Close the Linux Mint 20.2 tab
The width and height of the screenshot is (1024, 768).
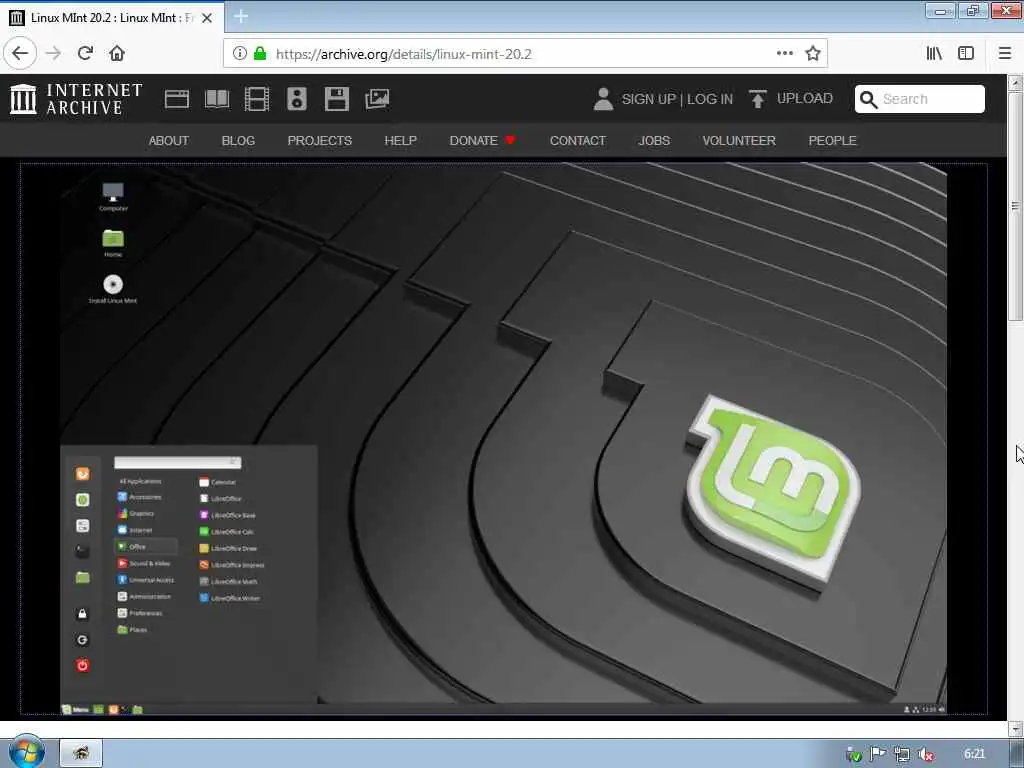pos(207,18)
